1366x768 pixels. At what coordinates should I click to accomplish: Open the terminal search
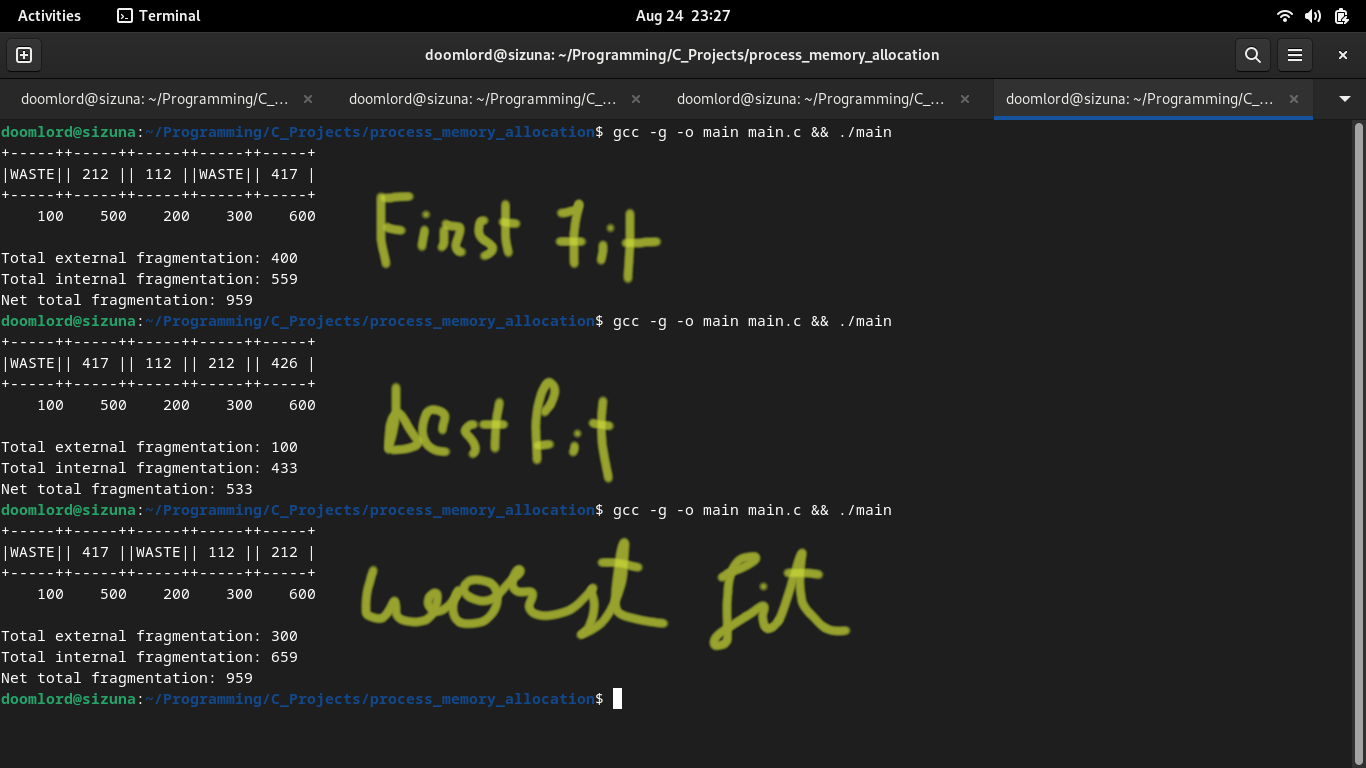[1252, 55]
